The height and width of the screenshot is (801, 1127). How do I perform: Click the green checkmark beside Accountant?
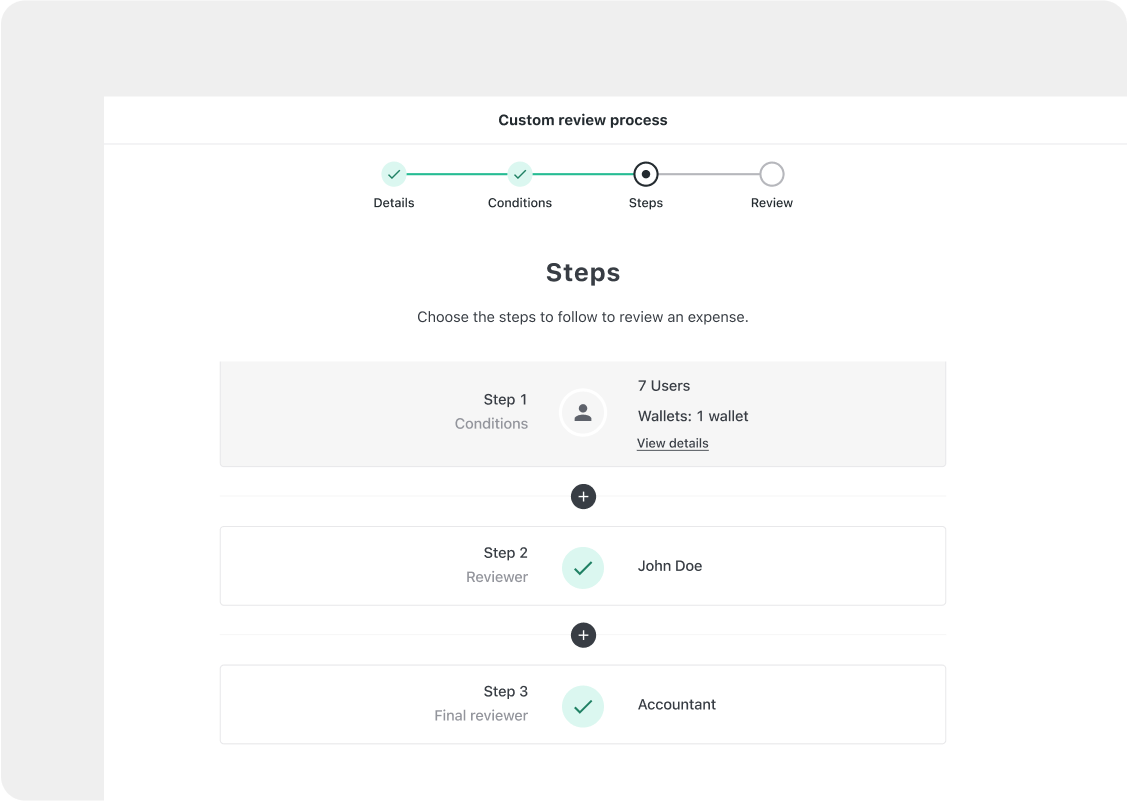[x=583, y=707]
